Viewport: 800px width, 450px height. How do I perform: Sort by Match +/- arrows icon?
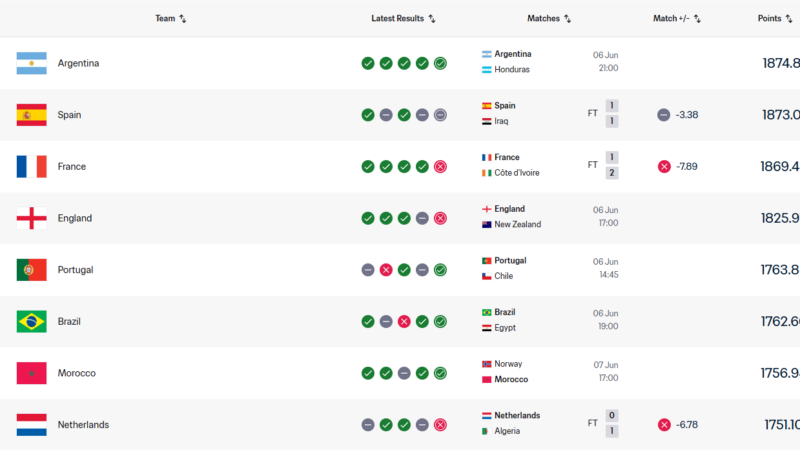click(x=697, y=19)
